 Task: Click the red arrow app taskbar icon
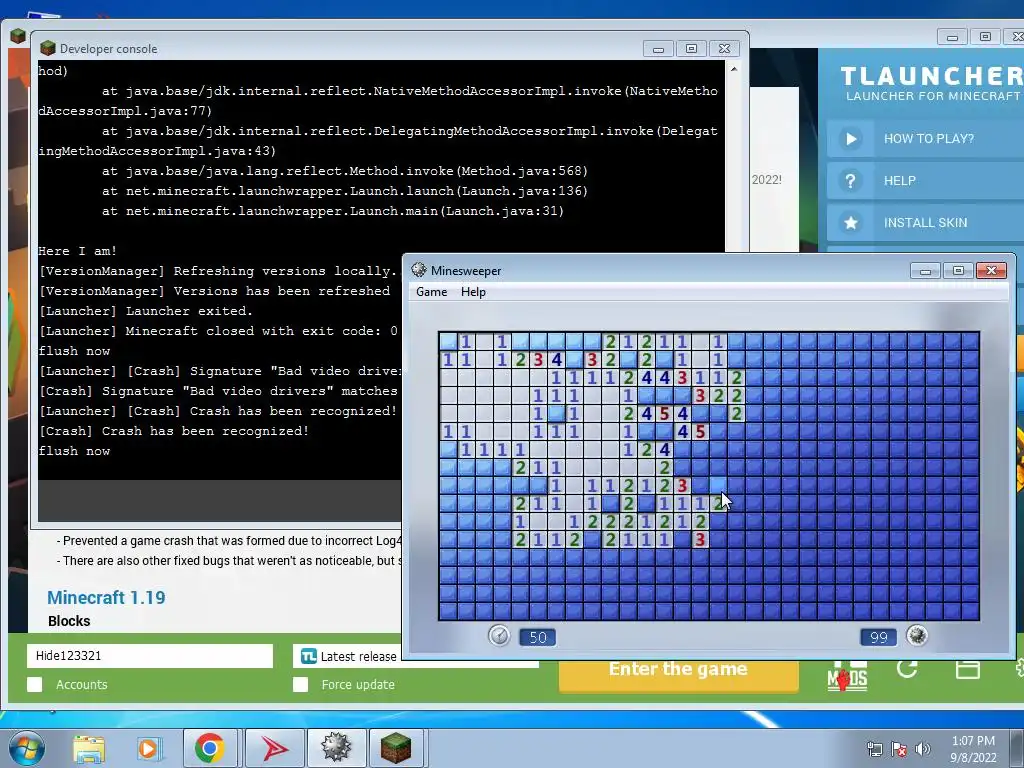pos(274,748)
